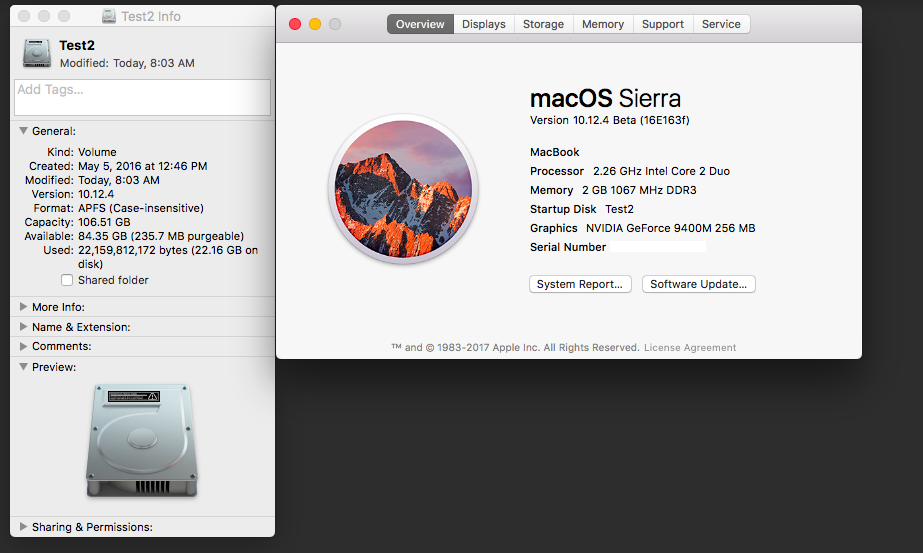Open the Storage tab
The width and height of the screenshot is (923, 553).
(543, 24)
